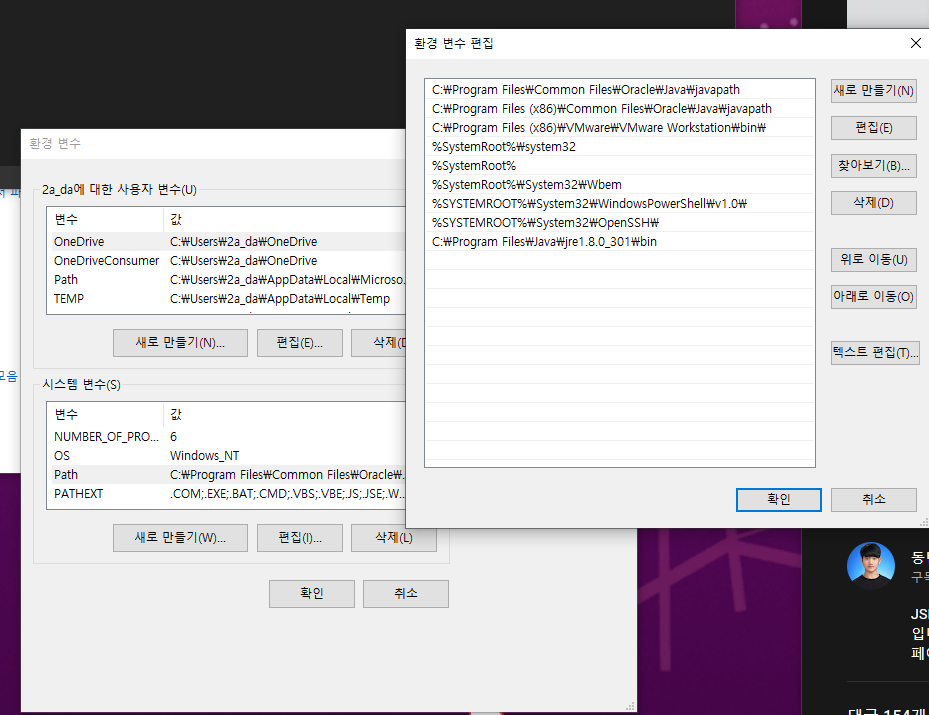Click 새로 만들기(N) in path edit dialog

pyautogui.click(x=873, y=91)
